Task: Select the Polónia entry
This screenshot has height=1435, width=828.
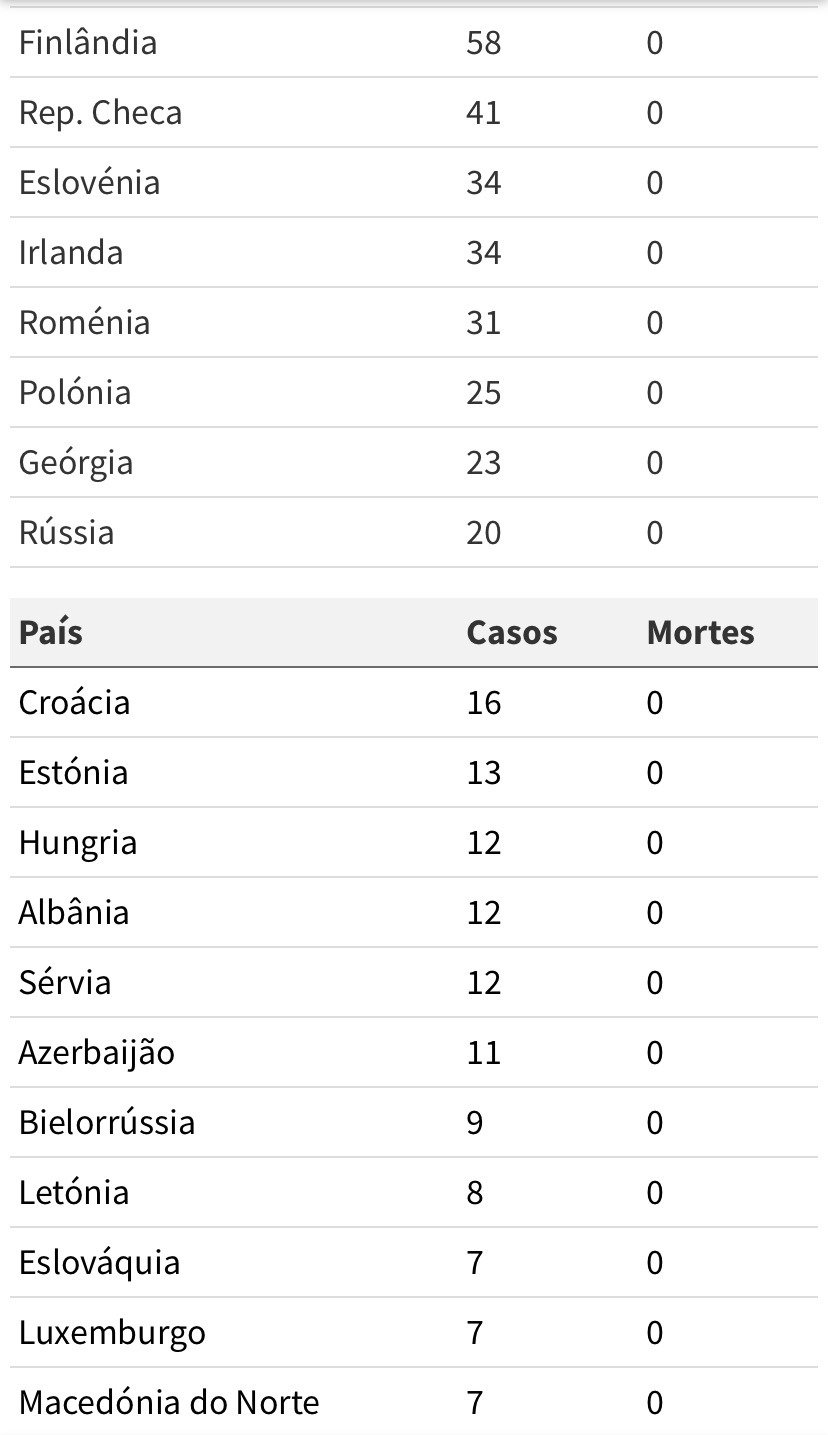Action: pyautogui.click(x=75, y=393)
